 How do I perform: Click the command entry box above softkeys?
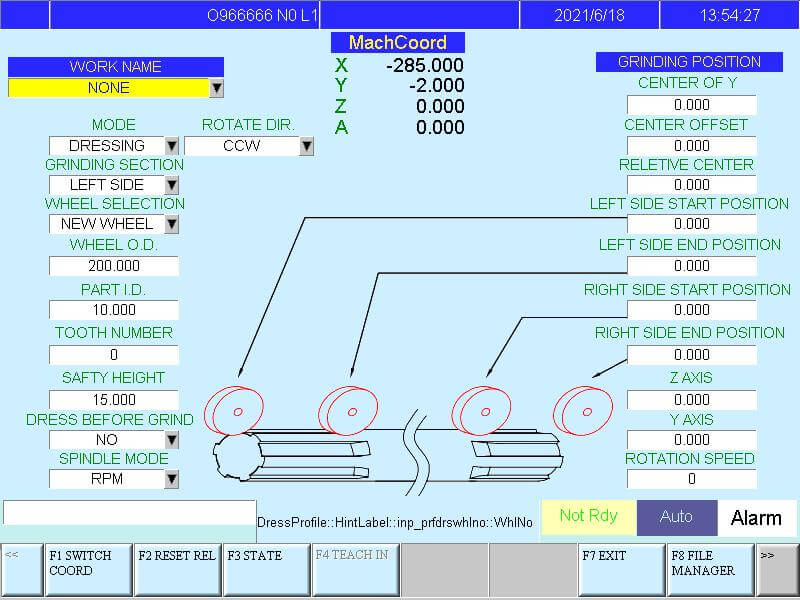[129, 513]
